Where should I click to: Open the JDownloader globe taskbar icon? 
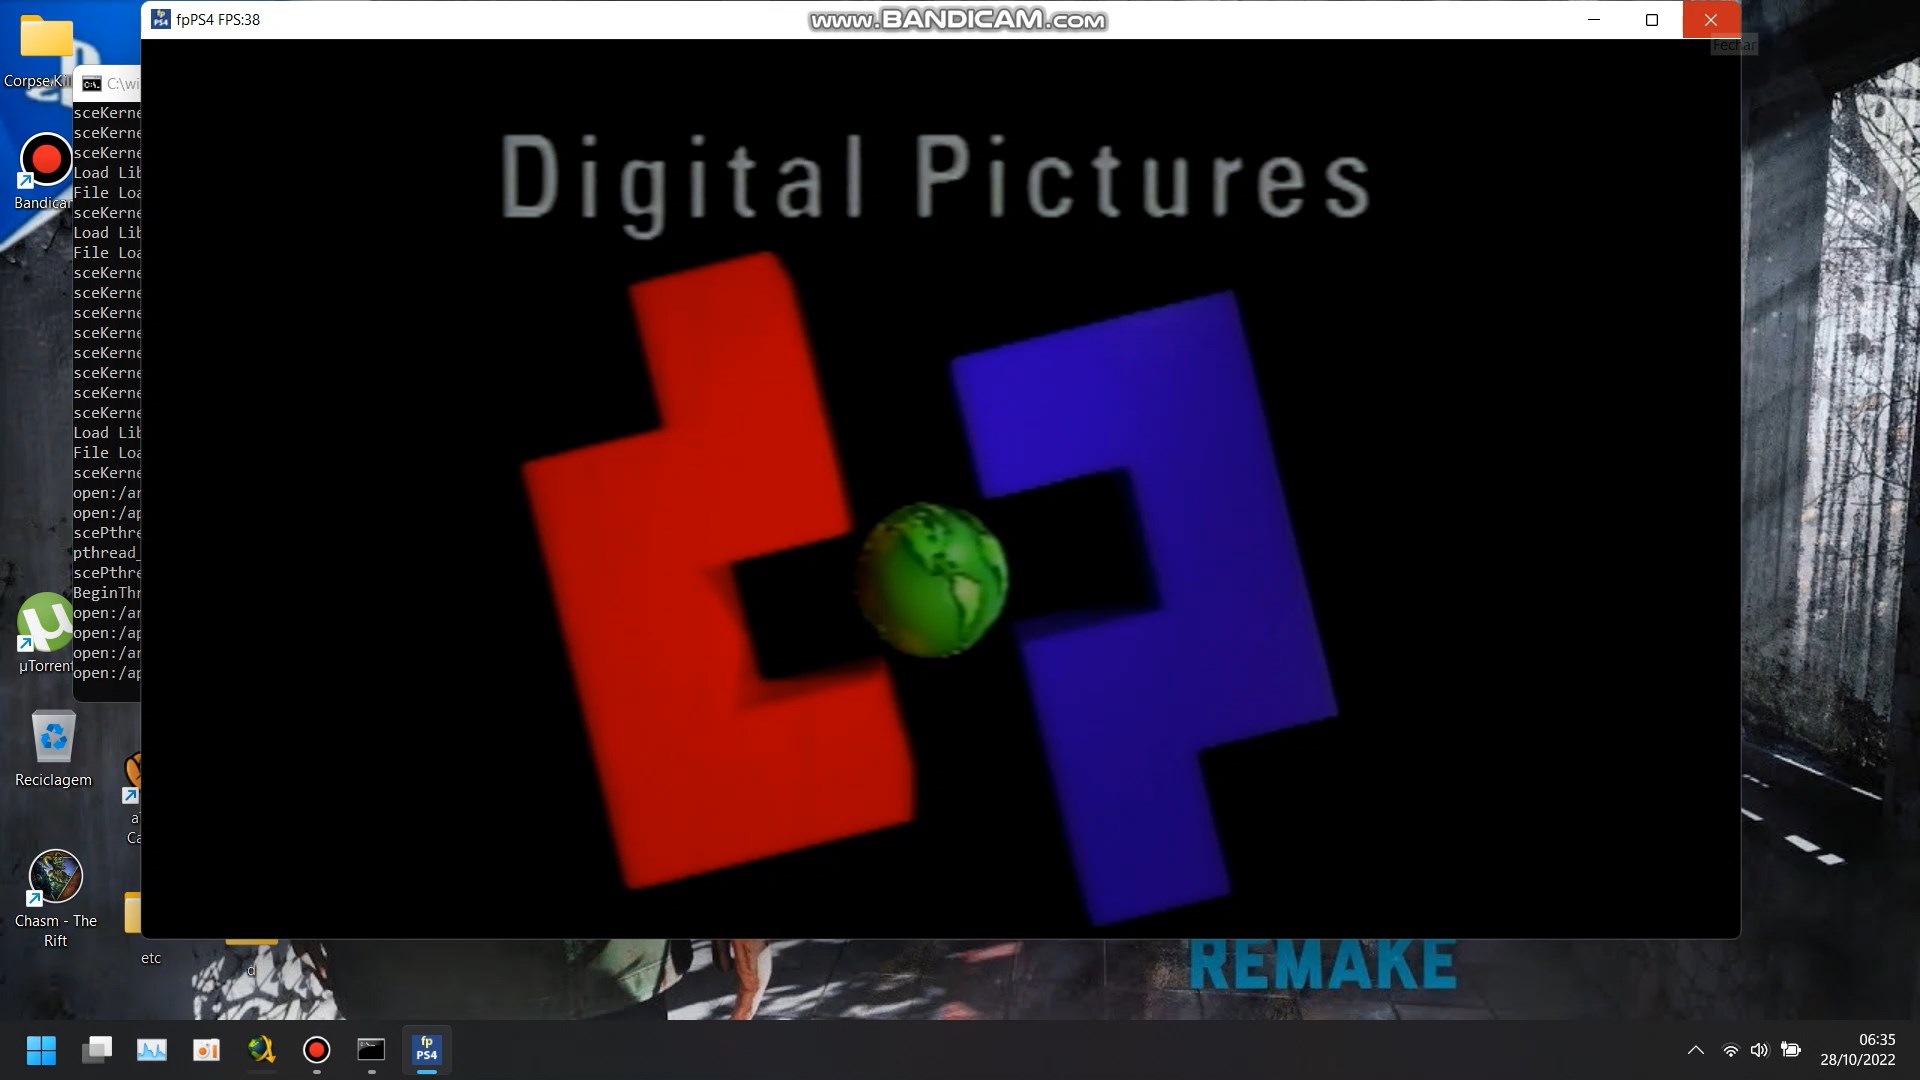click(261, 1050)
